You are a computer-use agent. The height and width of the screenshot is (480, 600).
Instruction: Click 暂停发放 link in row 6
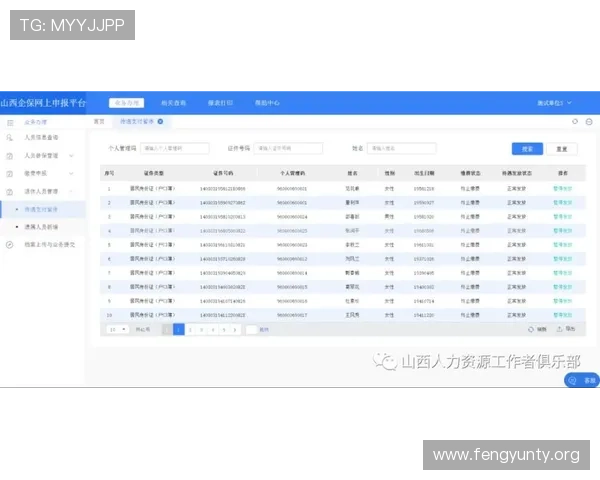[562, 259]
